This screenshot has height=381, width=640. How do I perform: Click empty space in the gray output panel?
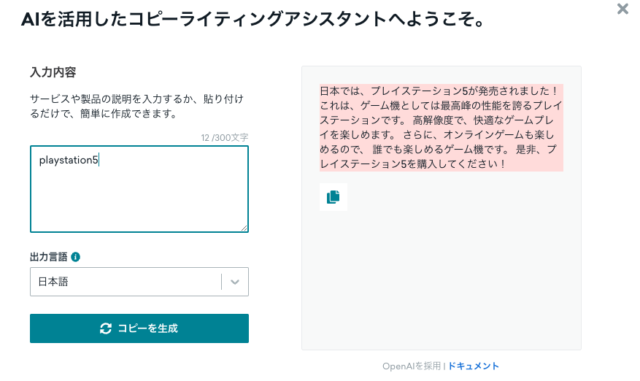441,278
